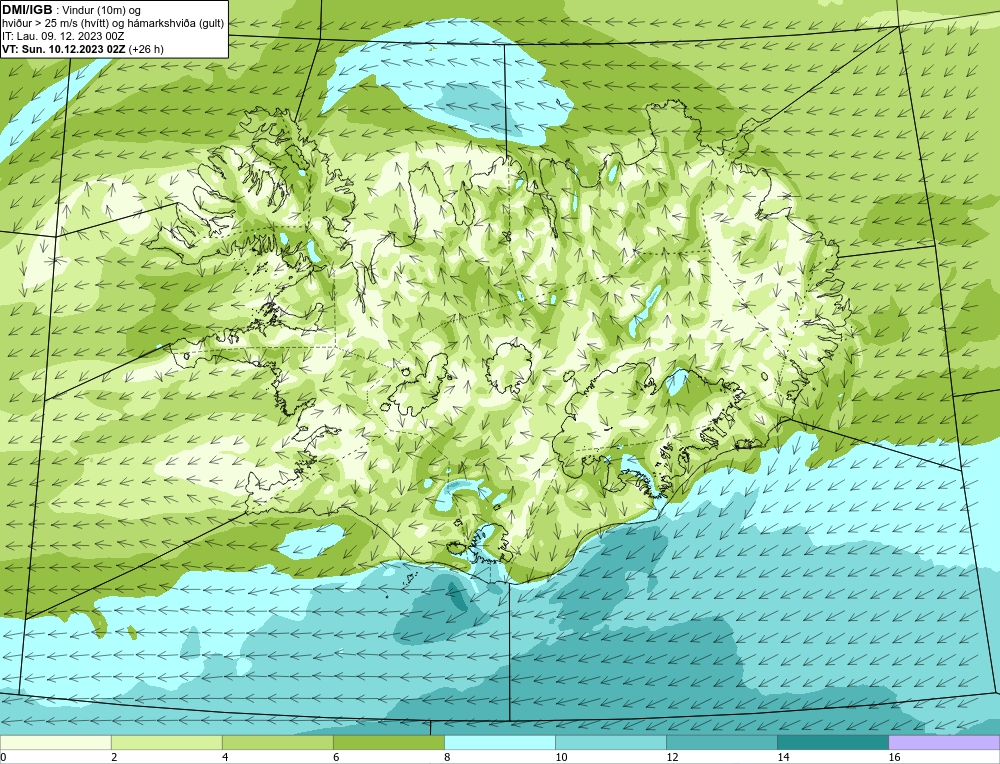Screen dimensions: 1000x764
Task: Click the green 4–6 m/s legend swatch
Action: (x=277, y=742)
